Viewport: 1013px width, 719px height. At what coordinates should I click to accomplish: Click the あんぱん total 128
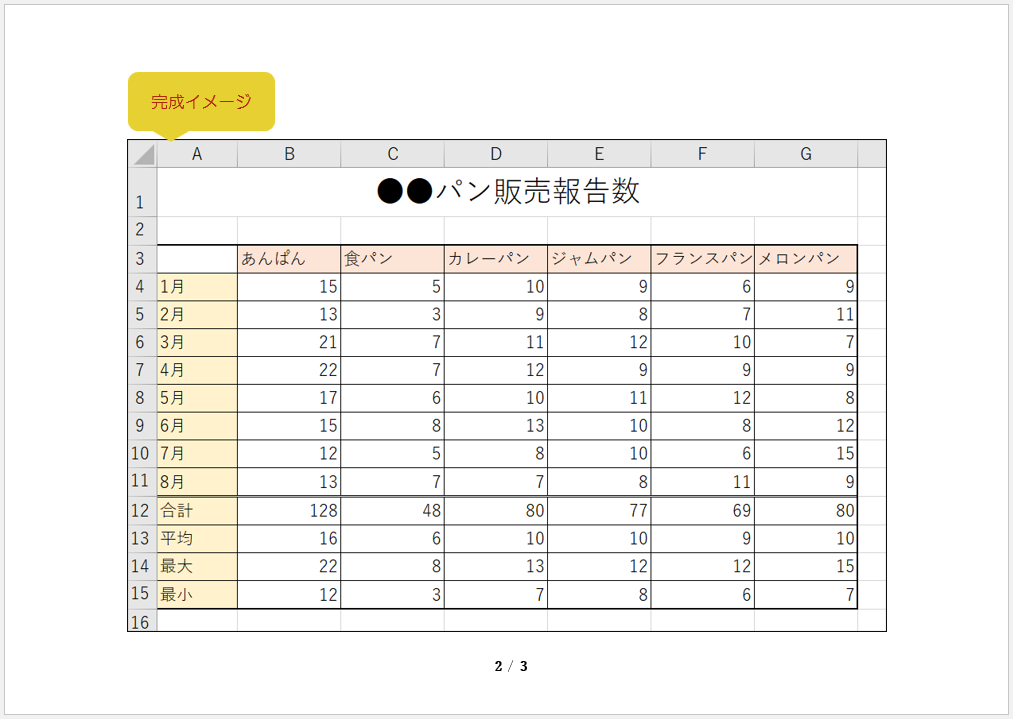[x=289, y=510]
